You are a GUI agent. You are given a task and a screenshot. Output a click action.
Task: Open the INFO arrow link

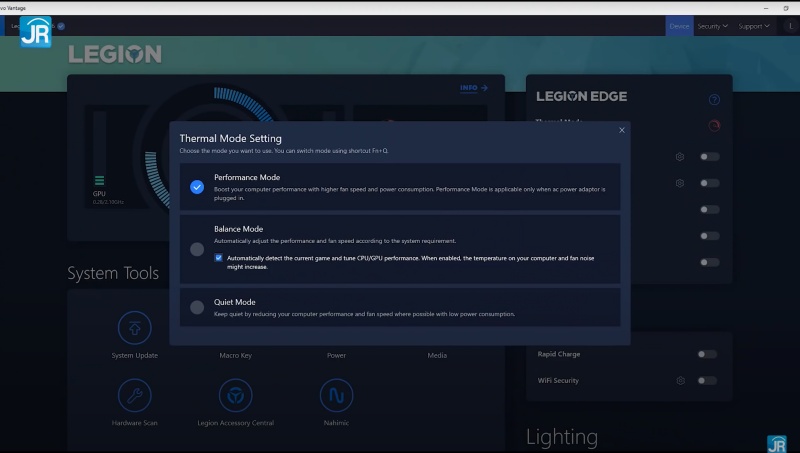(x=474, y=88)
